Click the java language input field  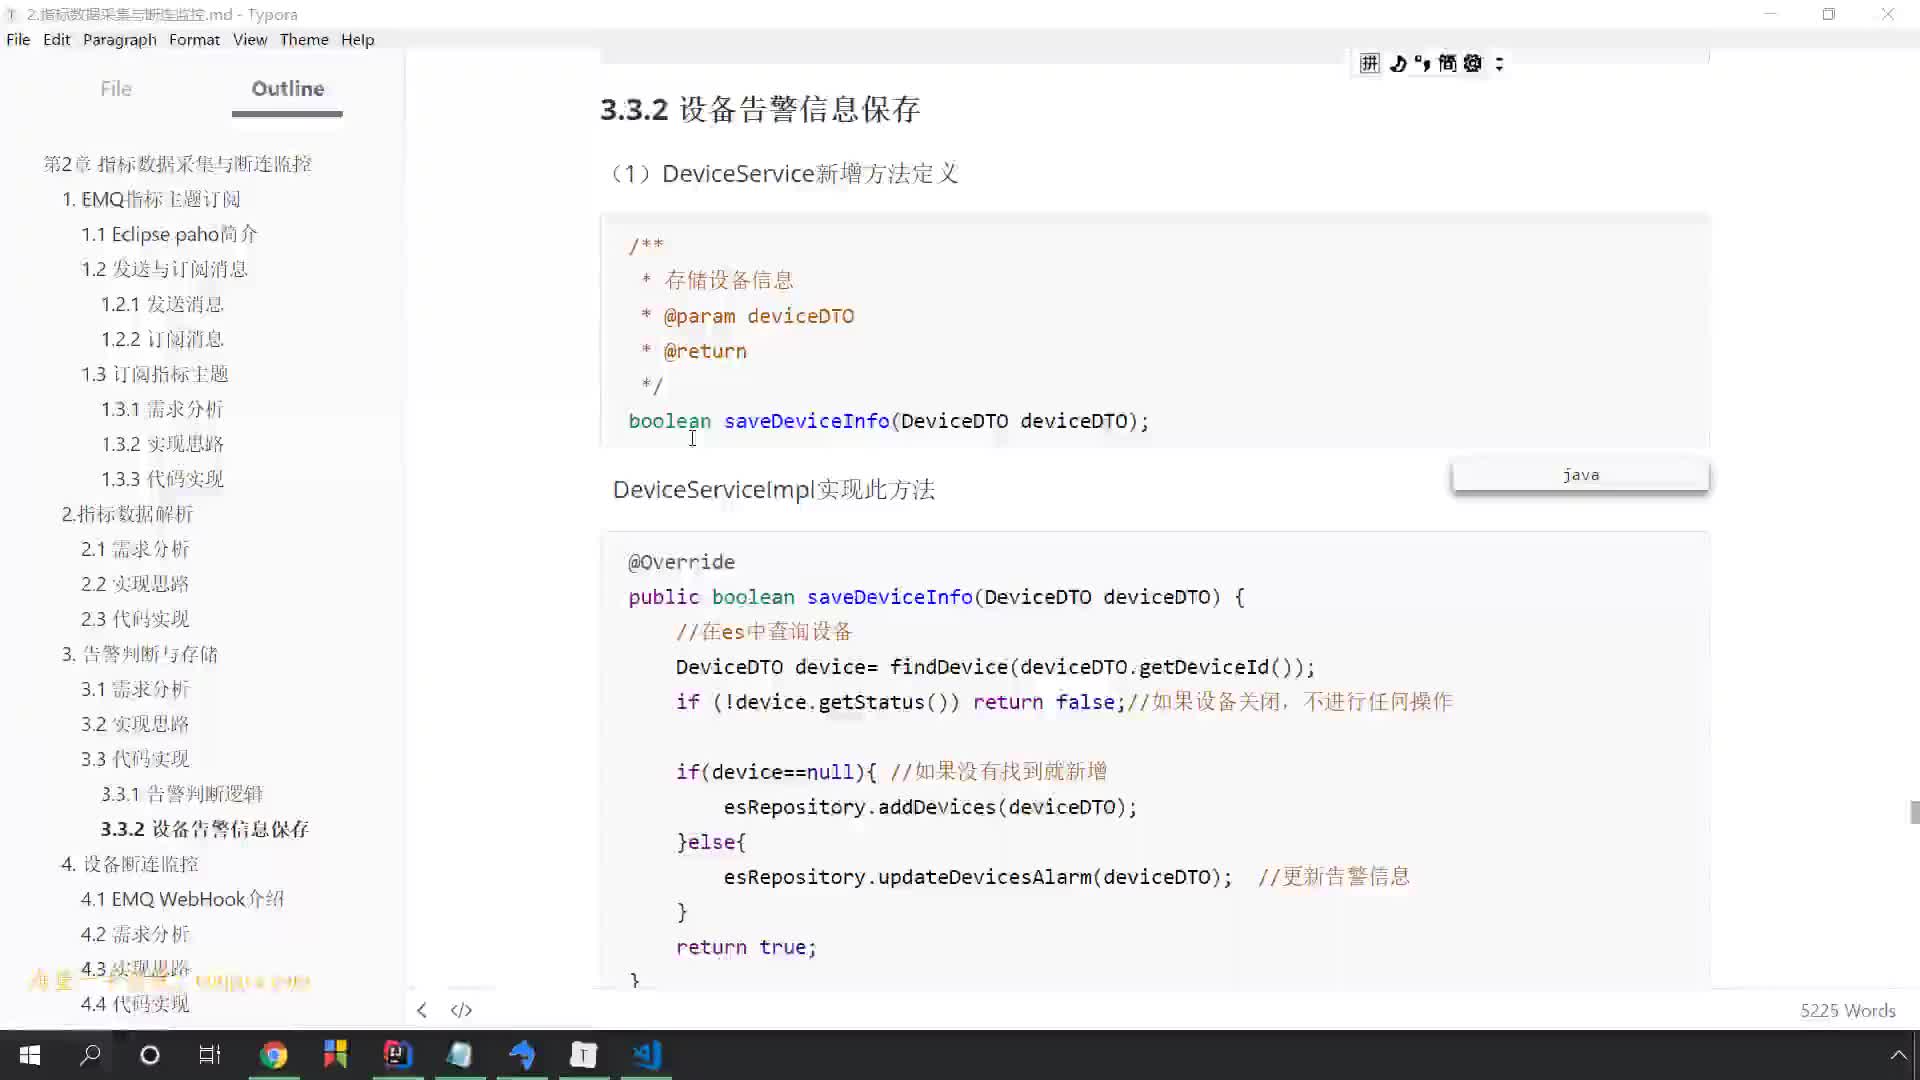[x=1580, y=475]
